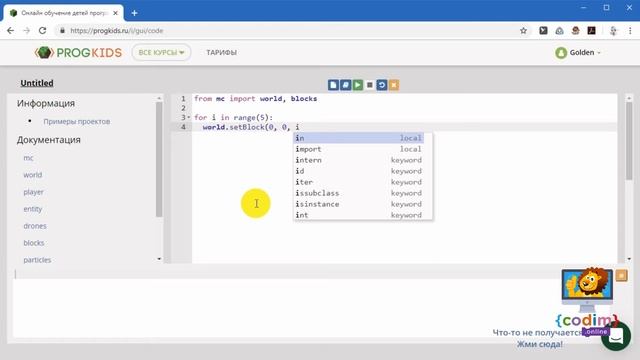Click in the console input field
640x360 pixels.
click(x=286, y=274)
